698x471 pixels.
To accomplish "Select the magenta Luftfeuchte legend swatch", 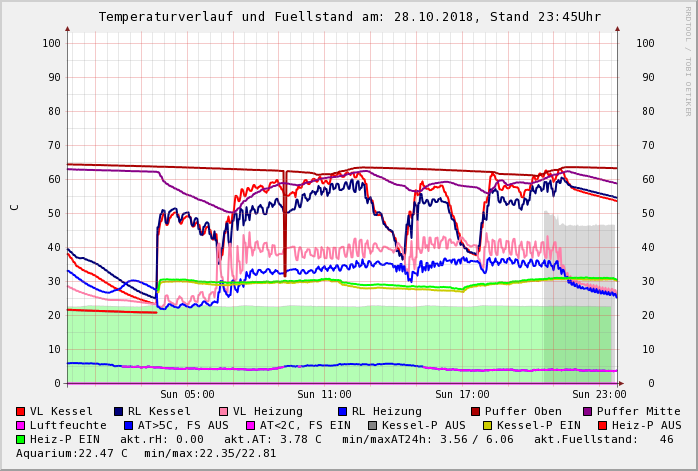I will pyautogui.click(x=21, y=425).
